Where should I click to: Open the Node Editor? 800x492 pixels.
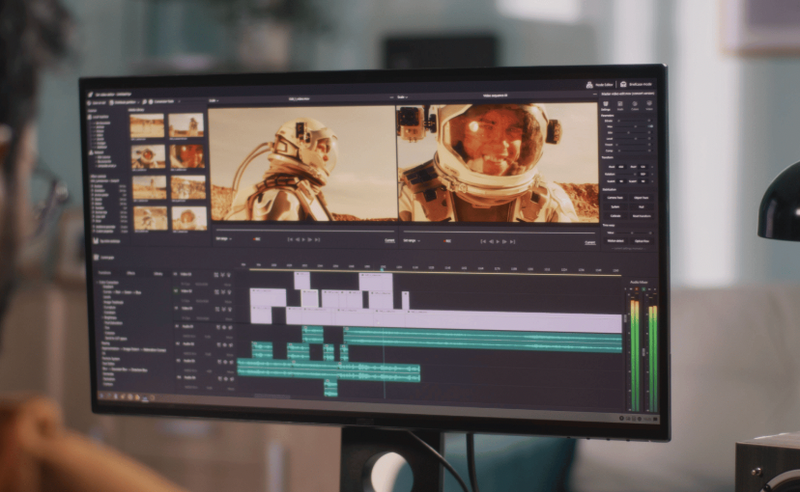click(x=600, y=84)
